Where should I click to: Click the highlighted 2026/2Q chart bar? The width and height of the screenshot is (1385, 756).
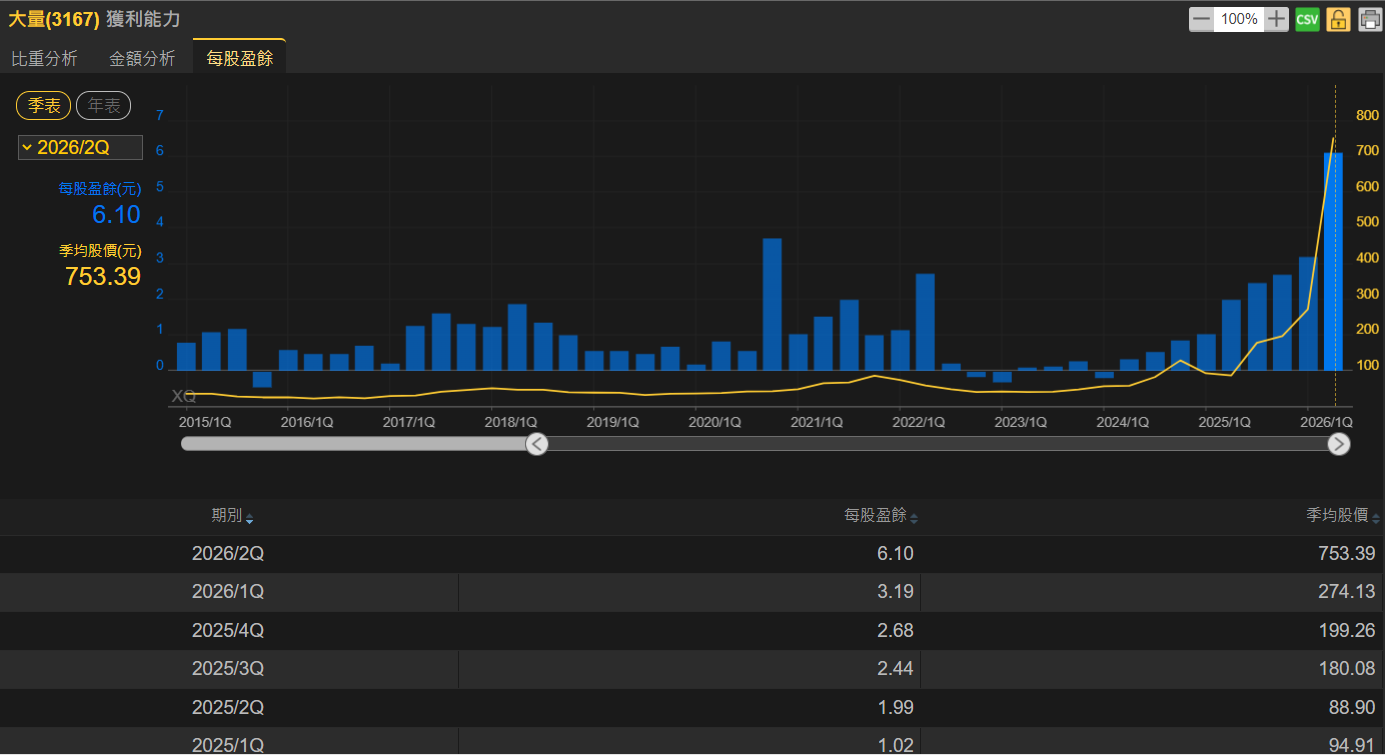pyautogui.click(x=1333, y=262)
